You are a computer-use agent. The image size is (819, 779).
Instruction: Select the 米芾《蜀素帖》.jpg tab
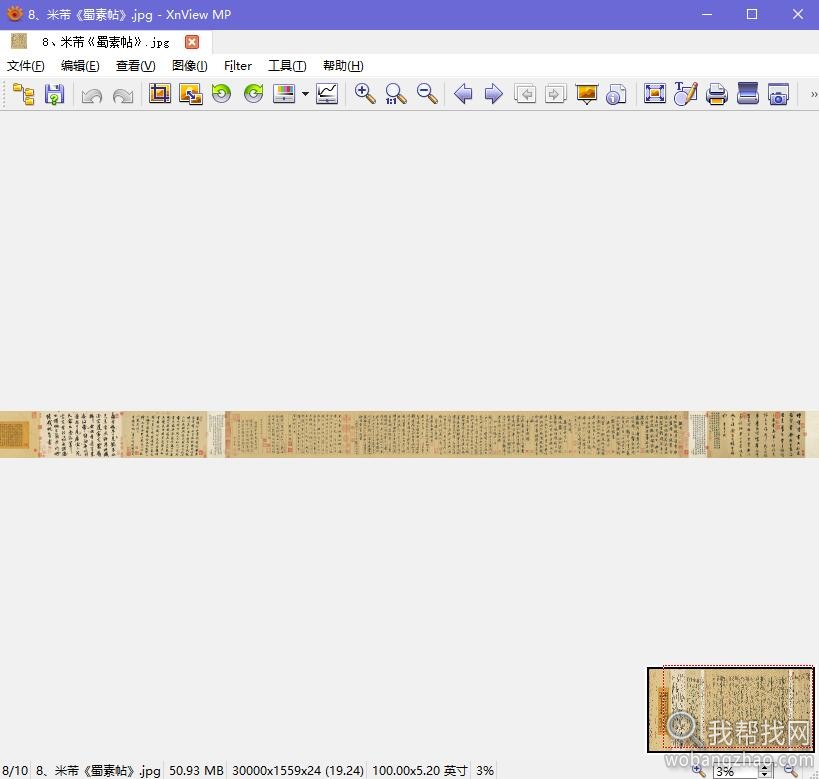pyautogui.click(x=106, y=42)
